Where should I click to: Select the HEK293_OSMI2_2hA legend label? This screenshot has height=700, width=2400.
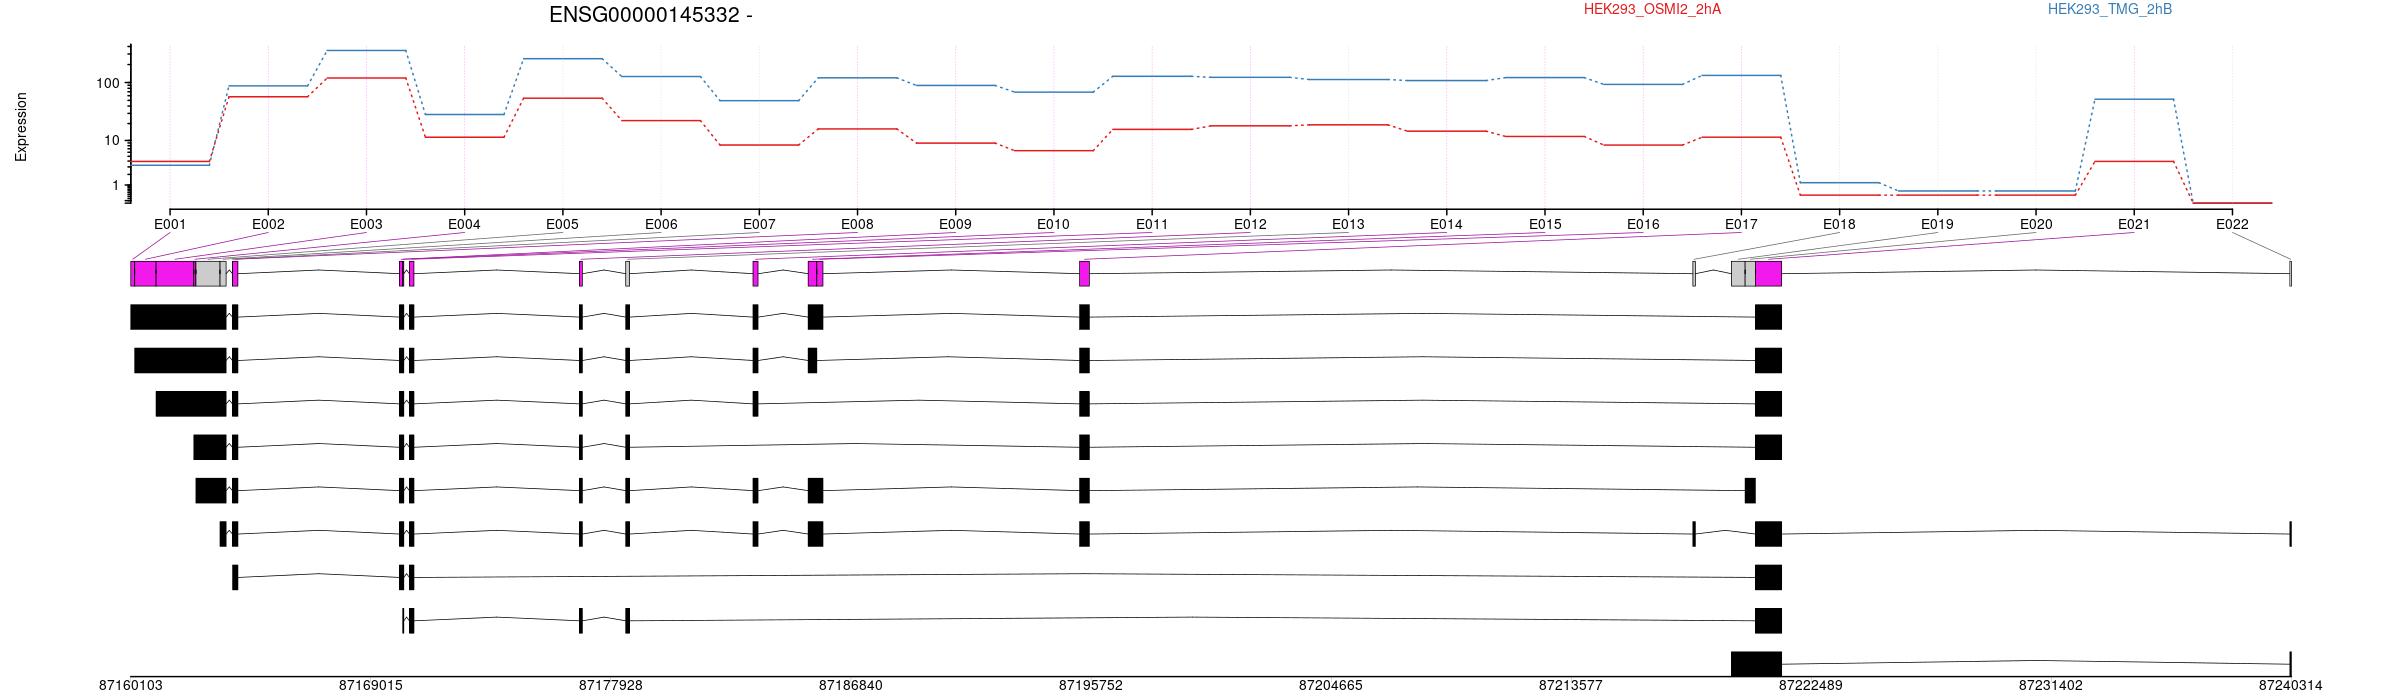coord(1652,9)
